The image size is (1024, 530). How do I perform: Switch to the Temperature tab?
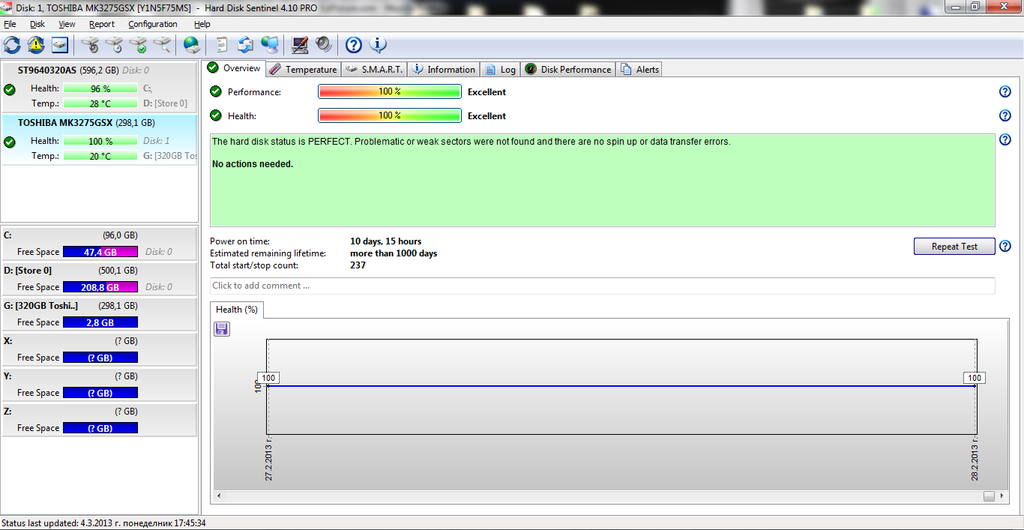303,69
